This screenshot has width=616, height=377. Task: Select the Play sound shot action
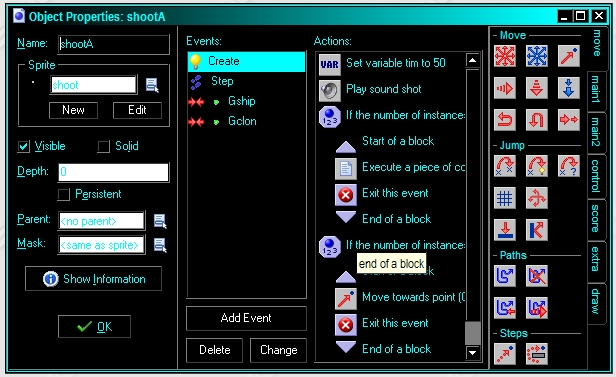coord(391,89)
